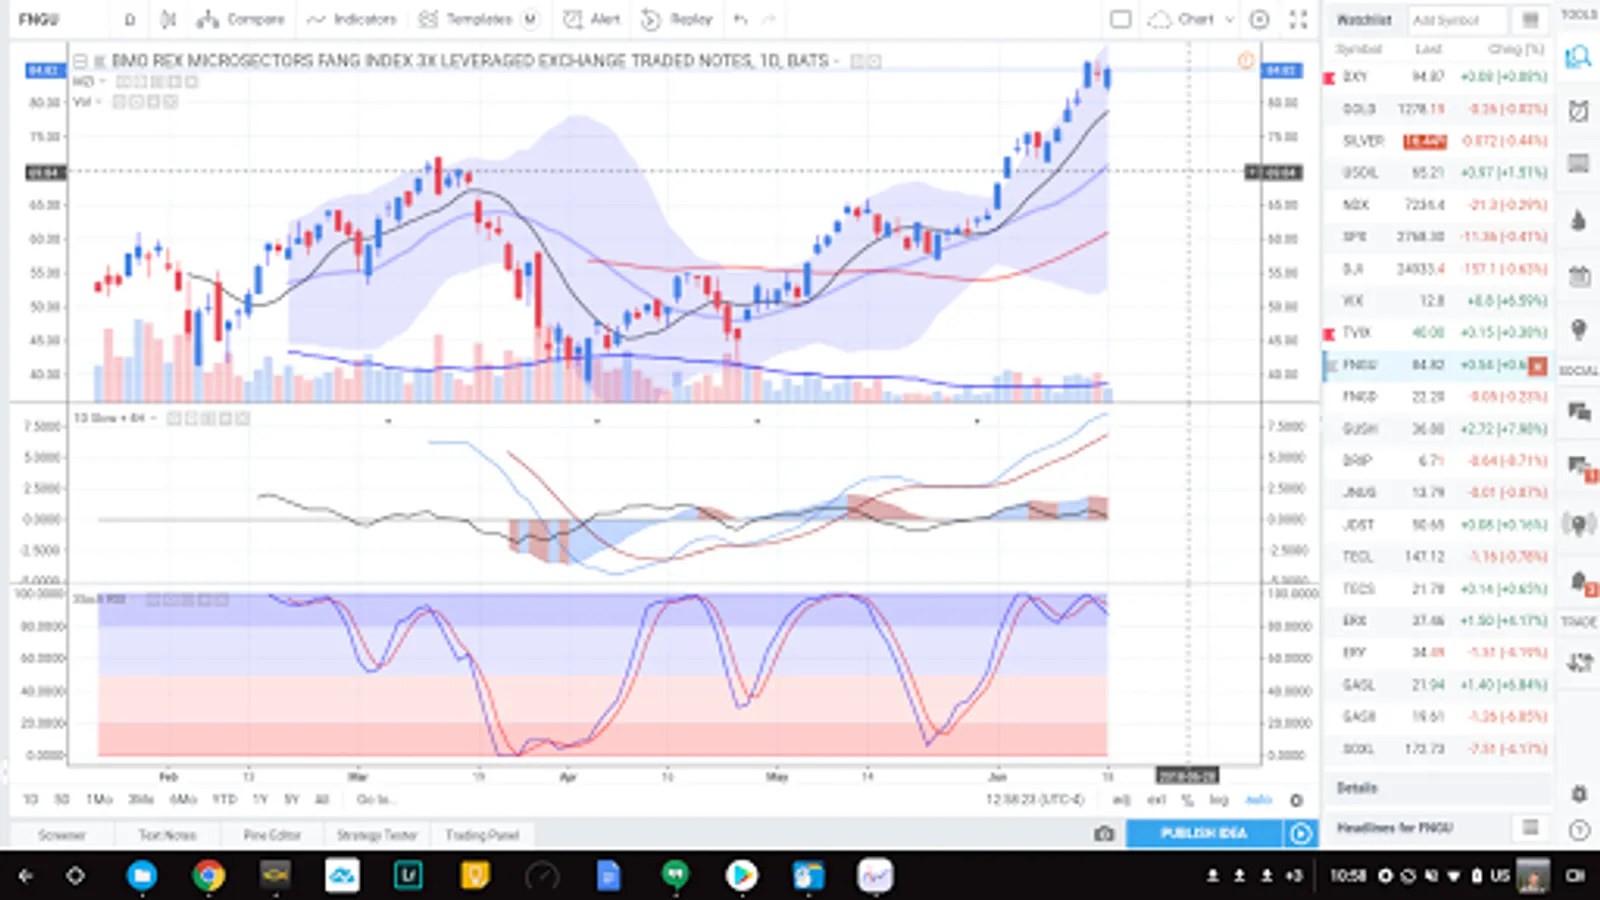This screenshot has height=900, width=1600.
Task: Open the Trading Panel tab
Action: click(482, 835)
